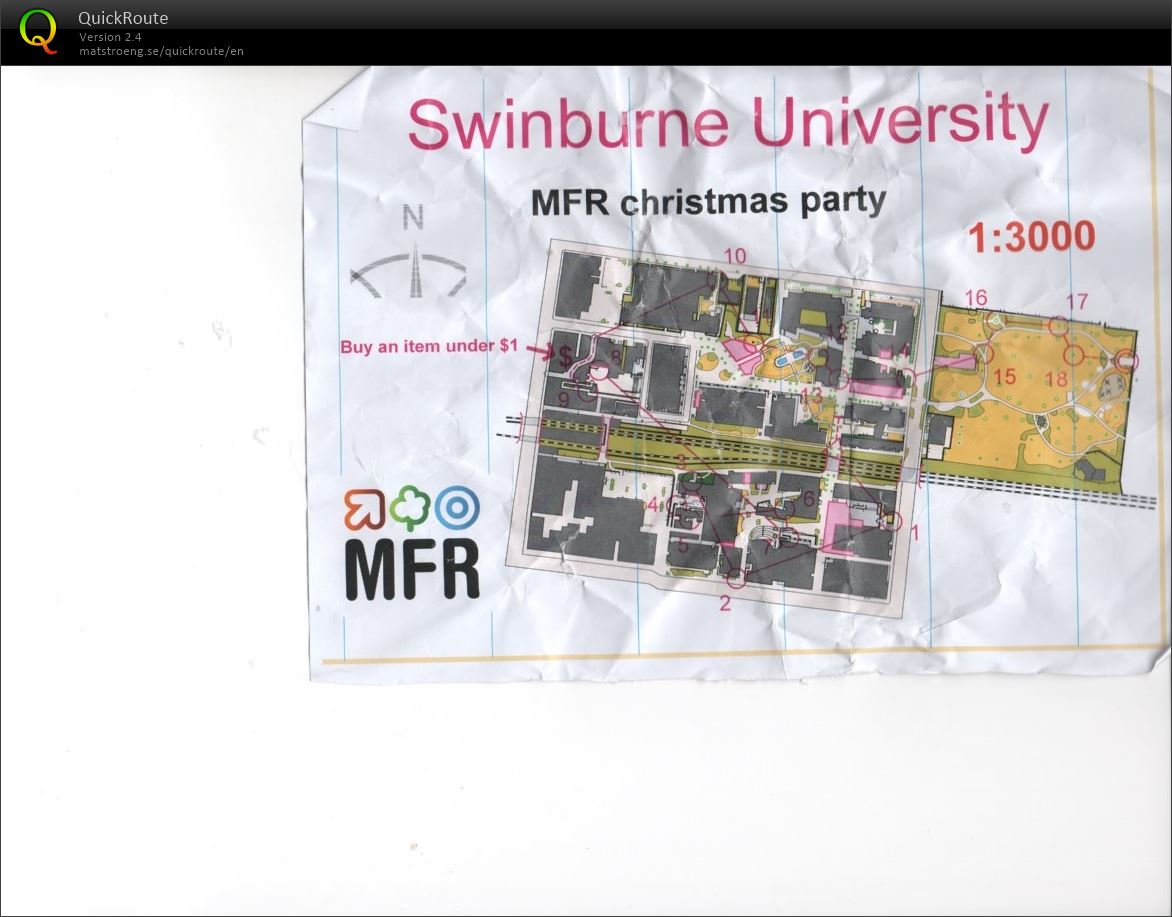Click the green tree icon above MFR
1172x917 pixels.
click(411, 509)
